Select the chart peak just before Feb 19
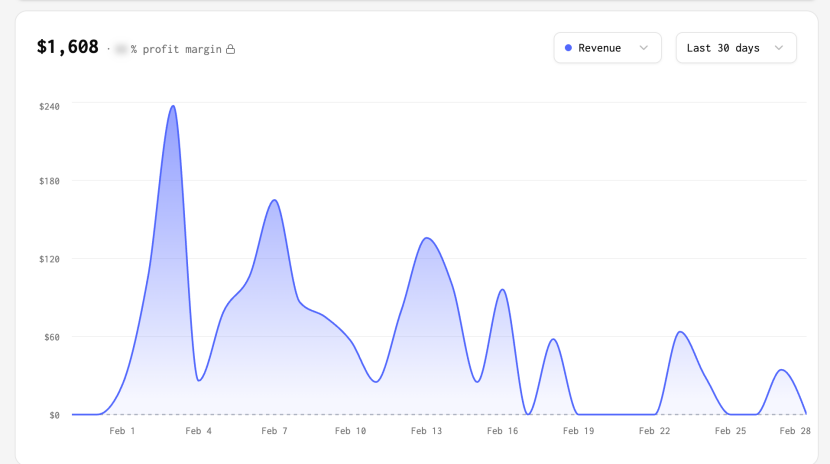The height and width of the screenshot is (464, 830). click(553, 340)
